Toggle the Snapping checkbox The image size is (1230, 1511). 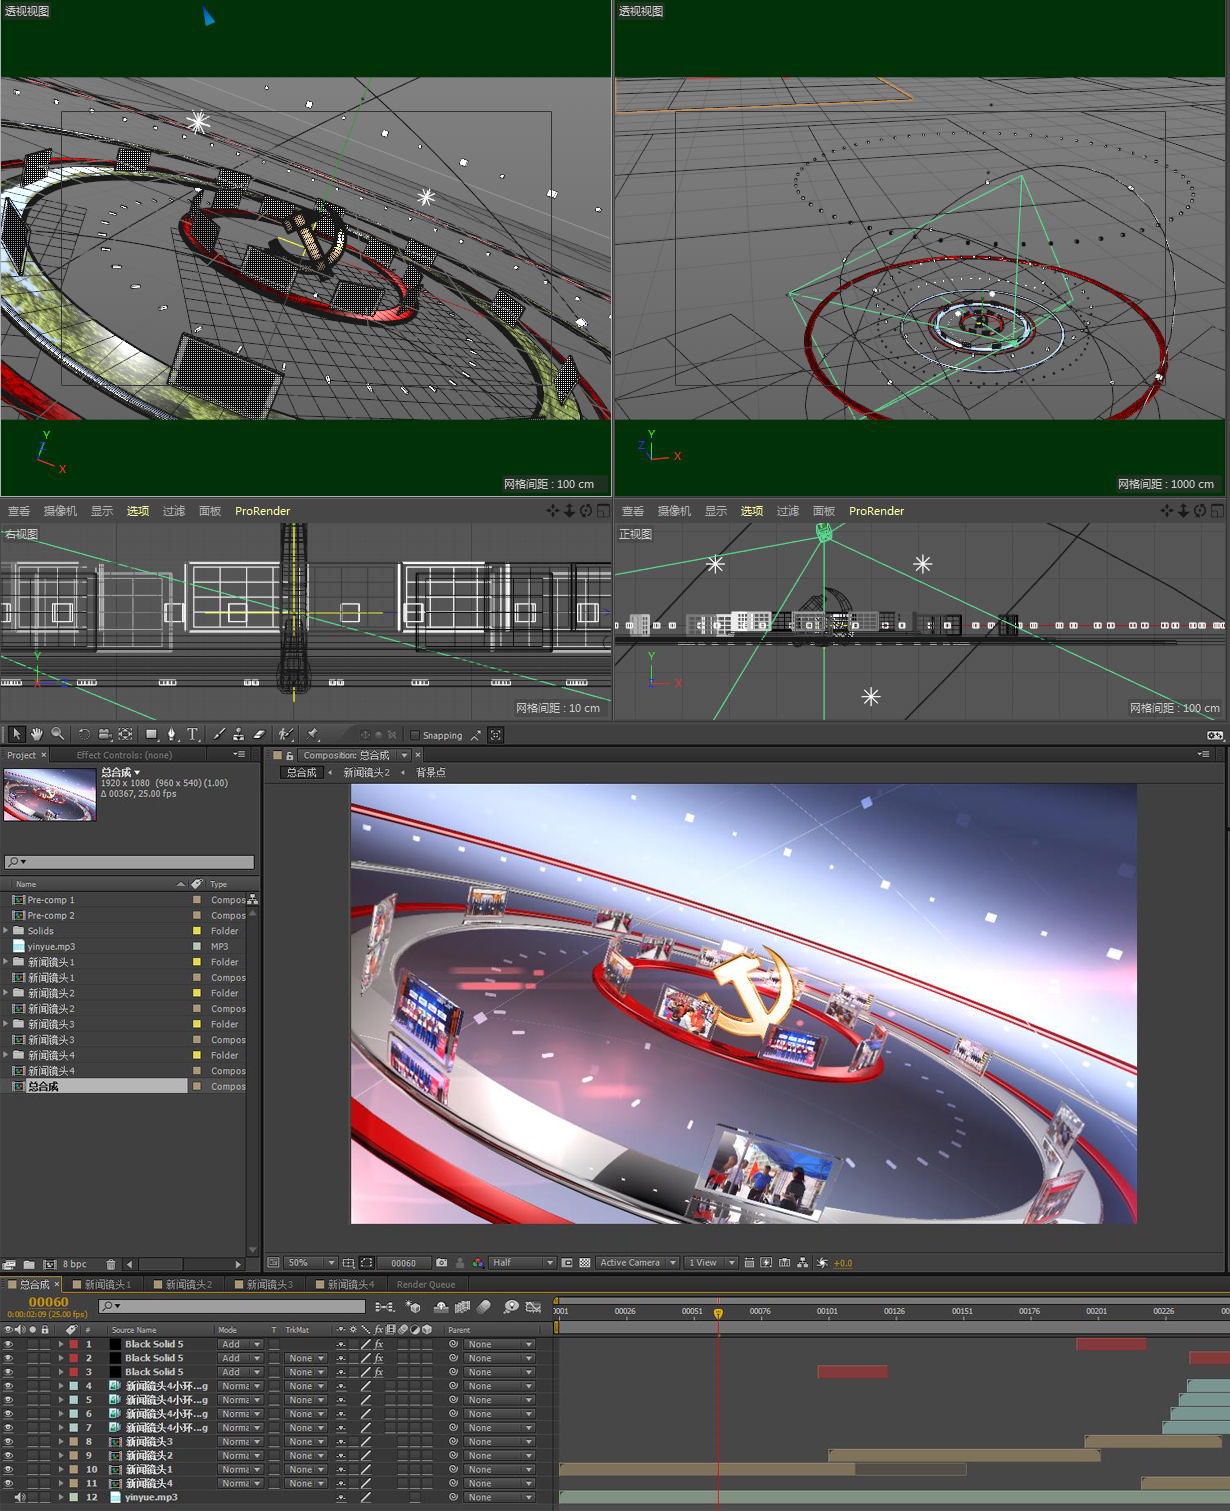click(415, 735)
